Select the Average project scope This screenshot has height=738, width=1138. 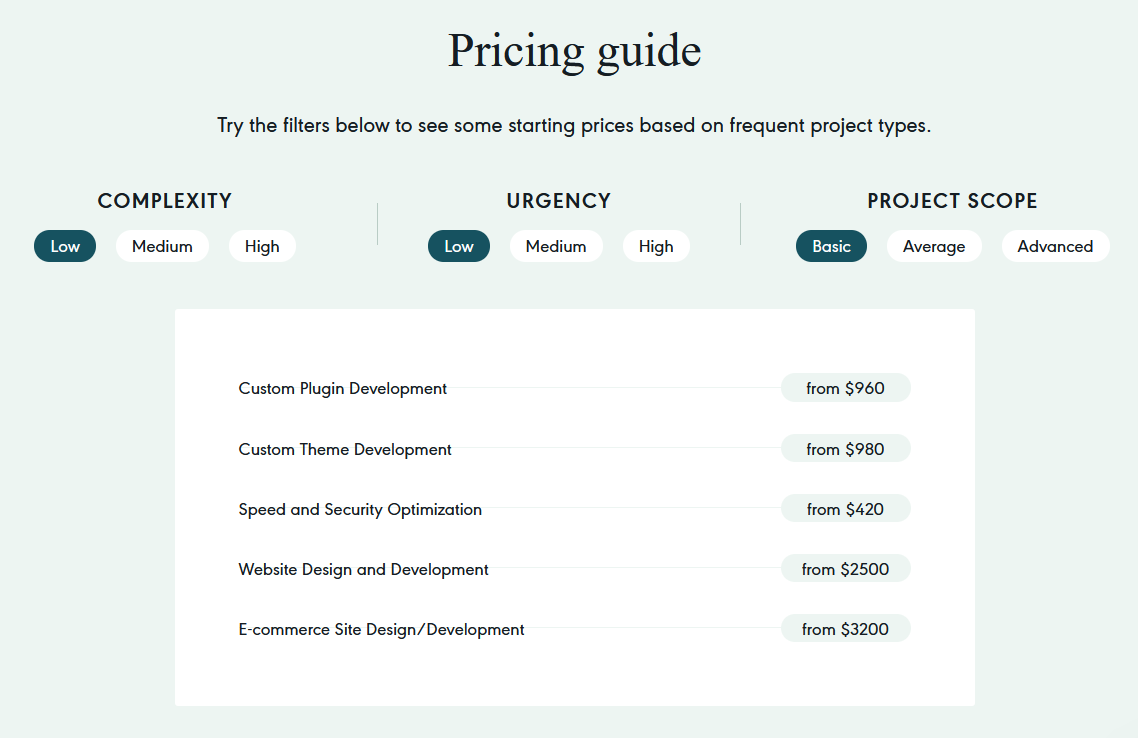coord(934,245)
